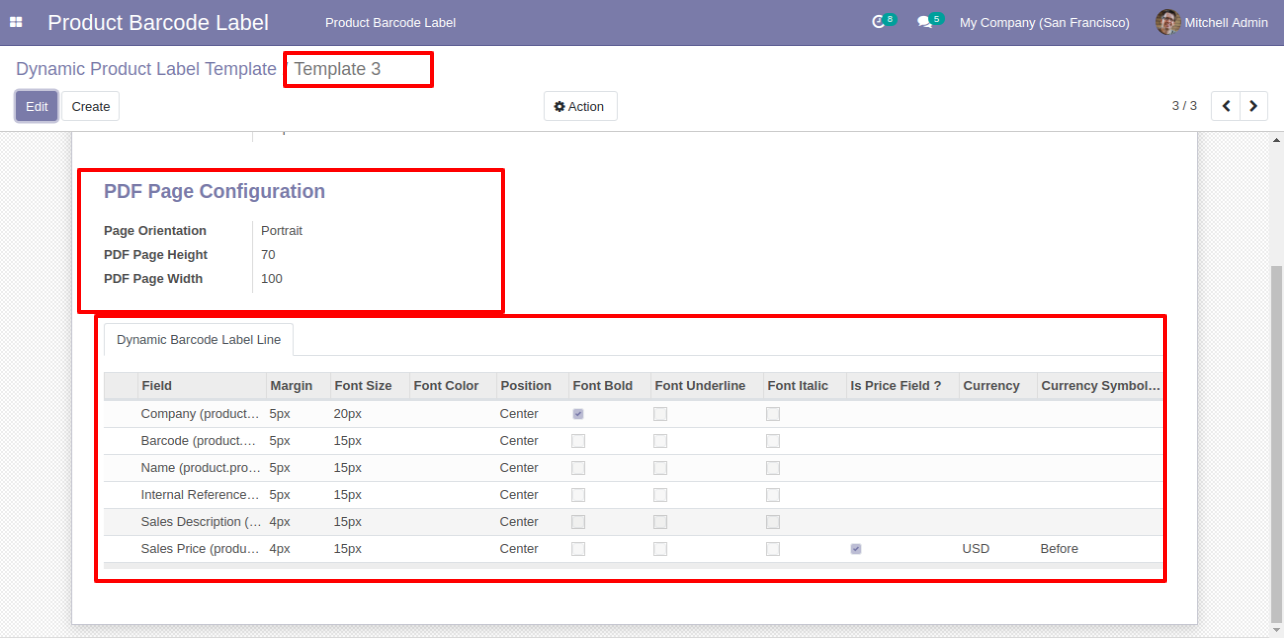Image resolution: width=1284 pixels, height=638 pixels.
Task: Sort by the Font Size column header
Action: (x=370, y=386)
